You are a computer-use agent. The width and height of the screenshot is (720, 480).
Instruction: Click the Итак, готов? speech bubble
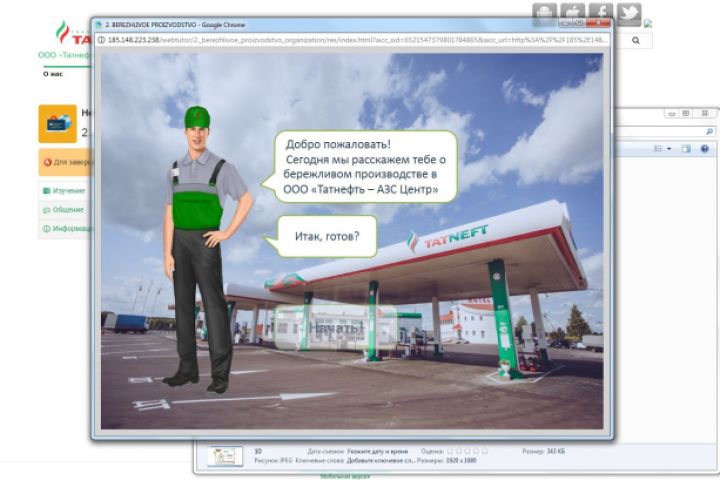326,237
